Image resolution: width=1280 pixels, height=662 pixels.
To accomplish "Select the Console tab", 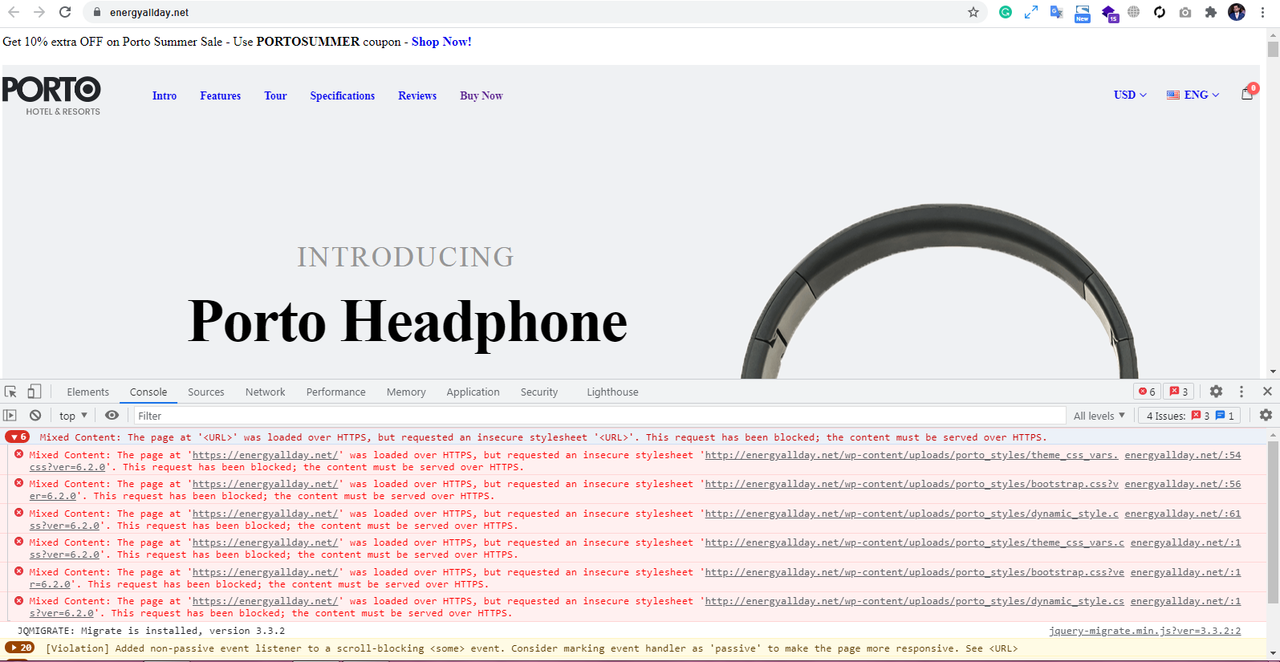I will pos(148,392).
